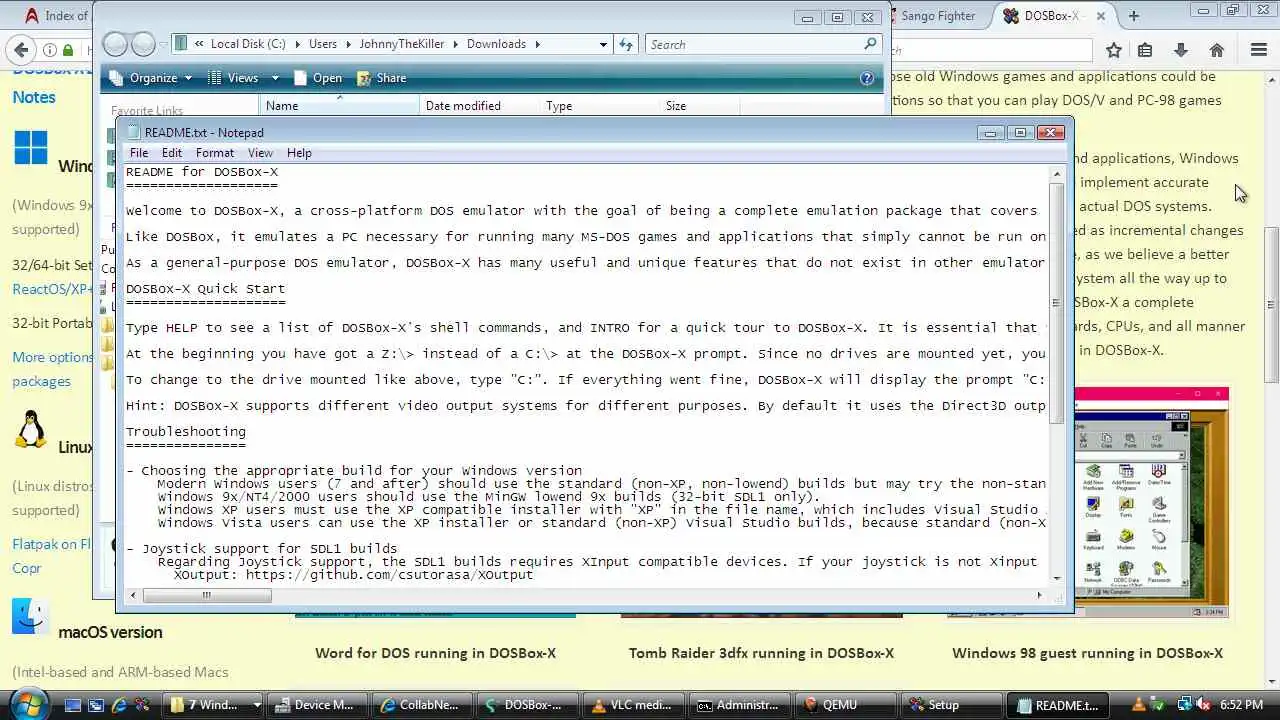Click Notepad horizontal scrollbar right arrow

pyautogui.click(x=1040, y=595)
